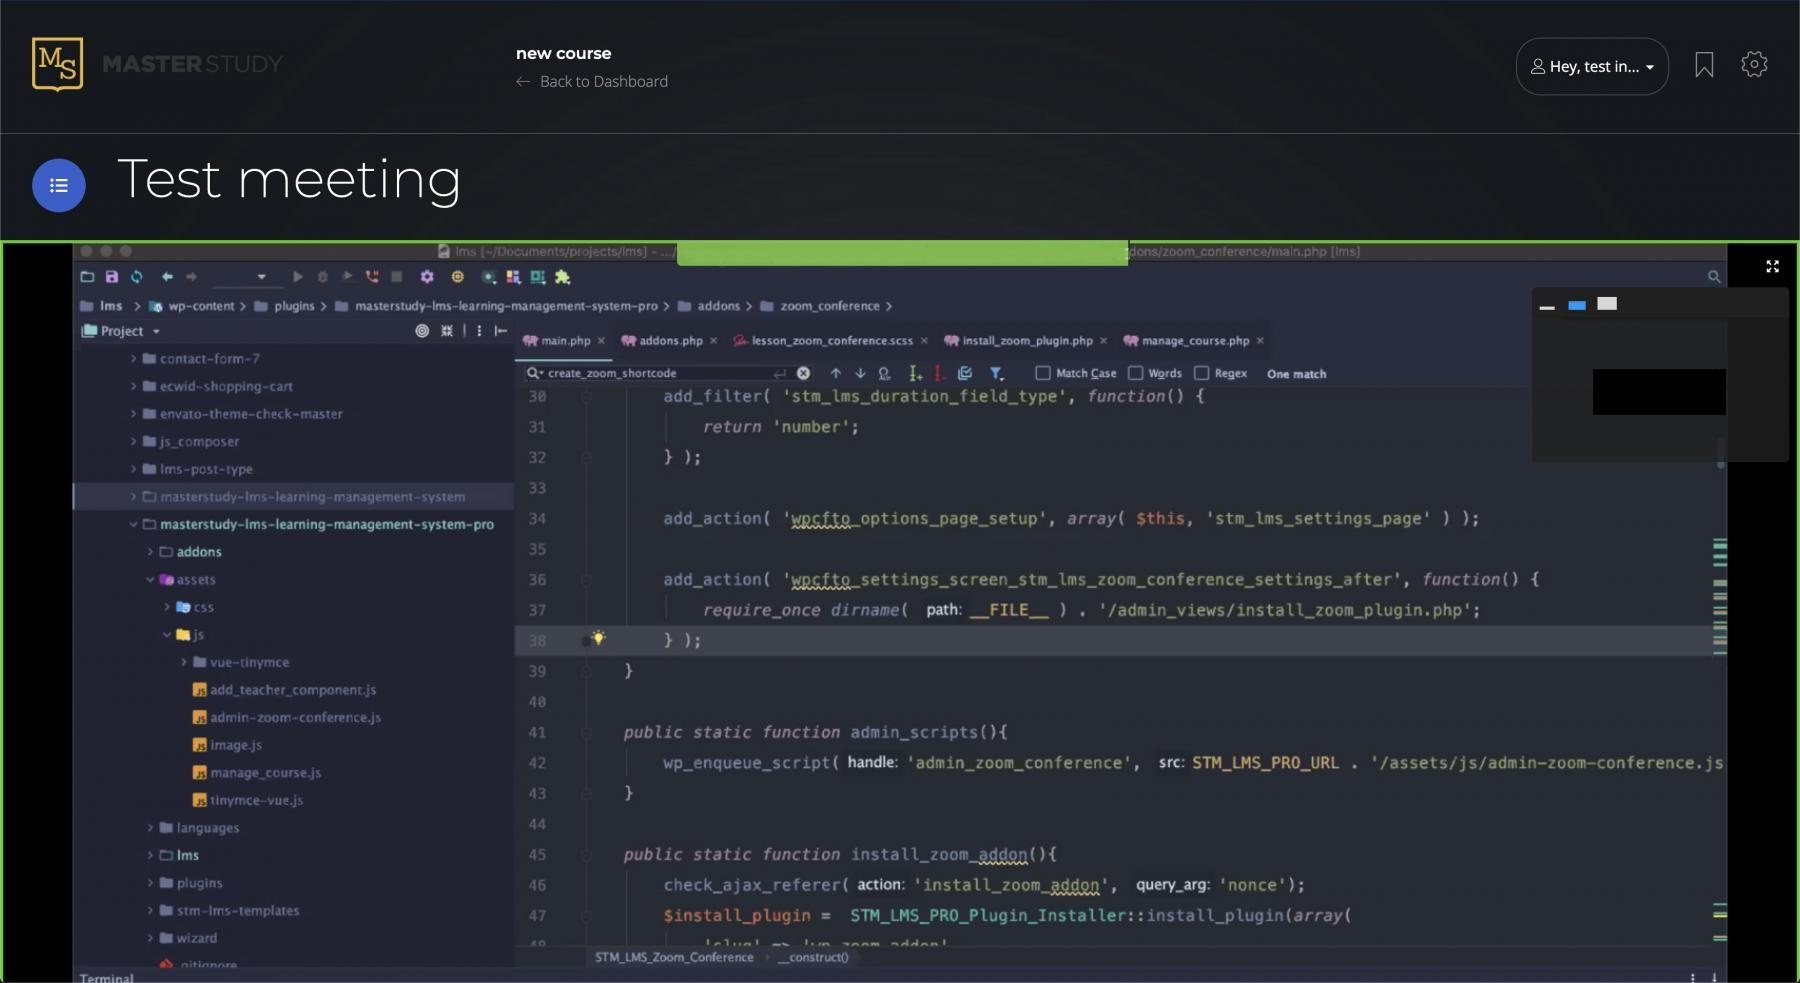Click the IDE Save All toolbar icon
This screenshot has width=1800, height=983.
pyautogui.click(x=112, y=277)
